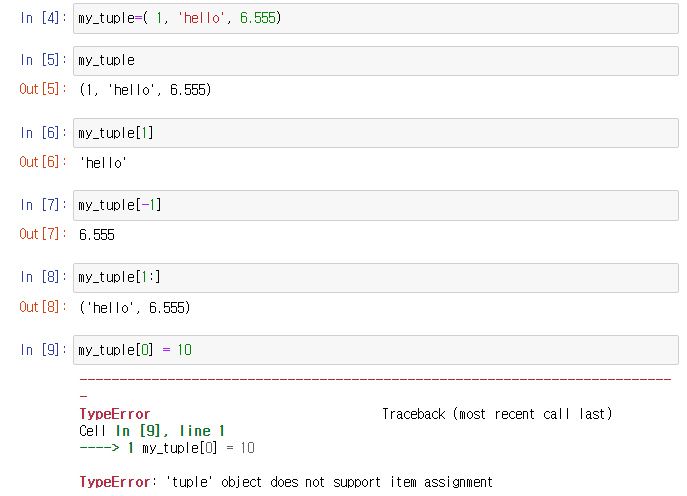Viewport: 687px width, 496px height.
Task: Click the In [8]: prompt label
Action: click(x=43, y=277)
